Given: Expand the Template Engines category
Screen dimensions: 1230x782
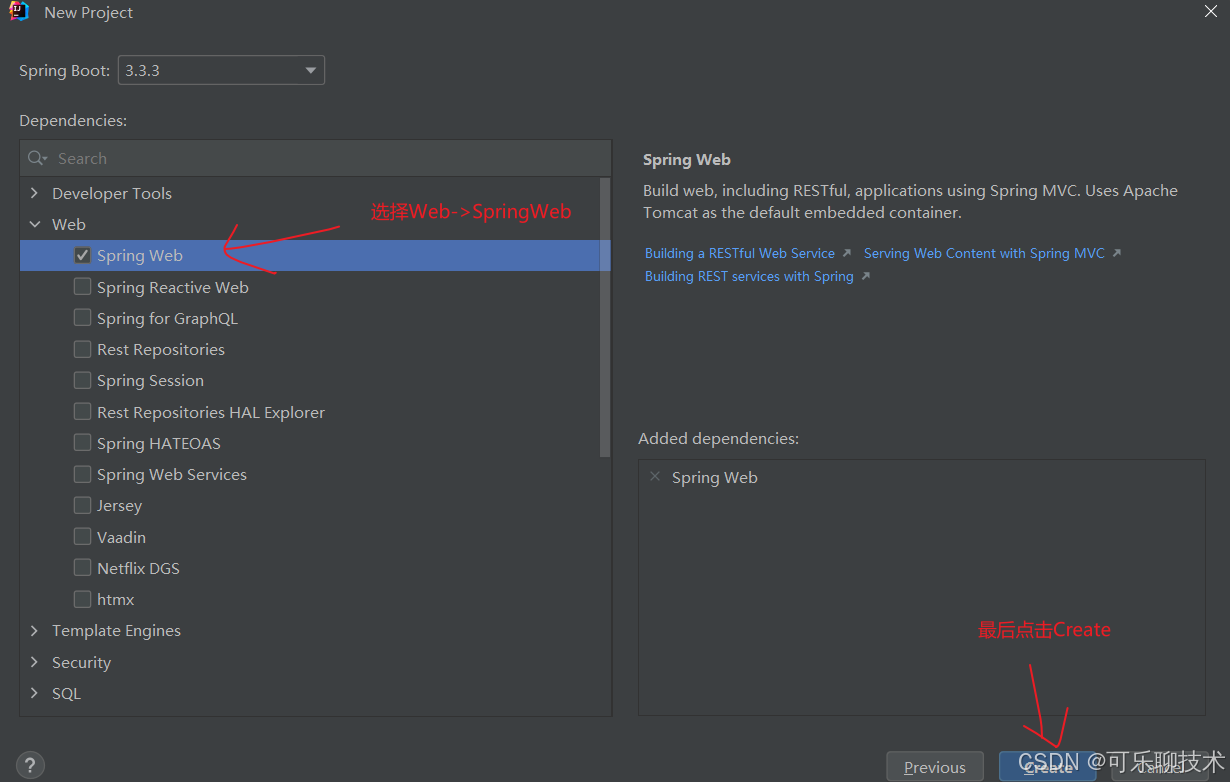Looking at the screenshot, I should [35, 630].
